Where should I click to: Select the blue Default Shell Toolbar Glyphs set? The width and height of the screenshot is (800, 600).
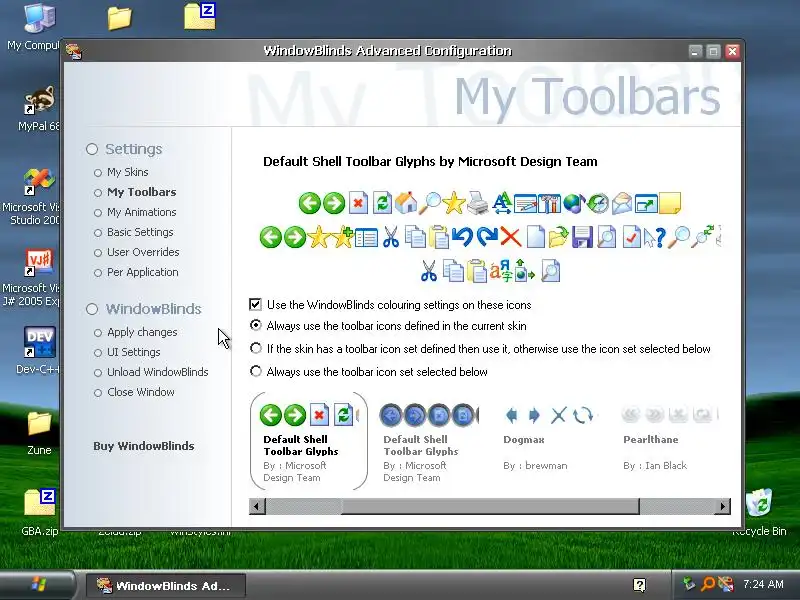(x=429, y=441)
